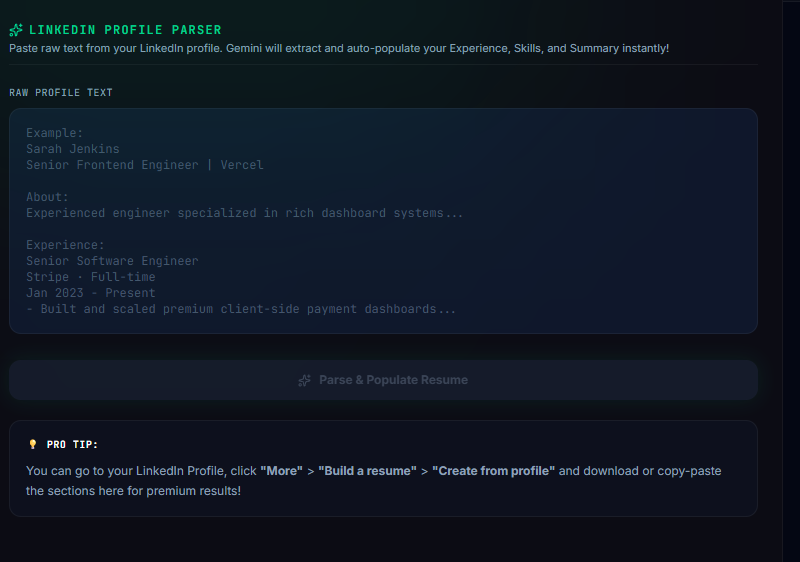The image size is (800, 562).
Task: Click the bold "More" text in tip
Action: pos(282,471)
